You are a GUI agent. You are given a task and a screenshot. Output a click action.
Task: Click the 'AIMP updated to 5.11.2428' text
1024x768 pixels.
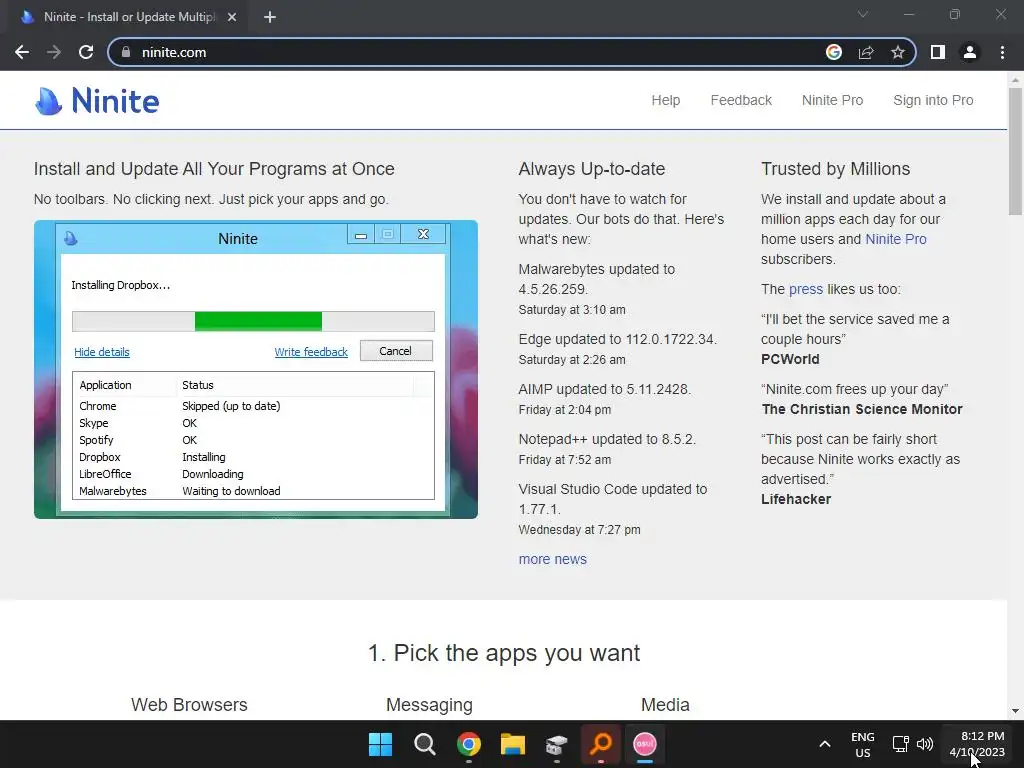point(605,389)
